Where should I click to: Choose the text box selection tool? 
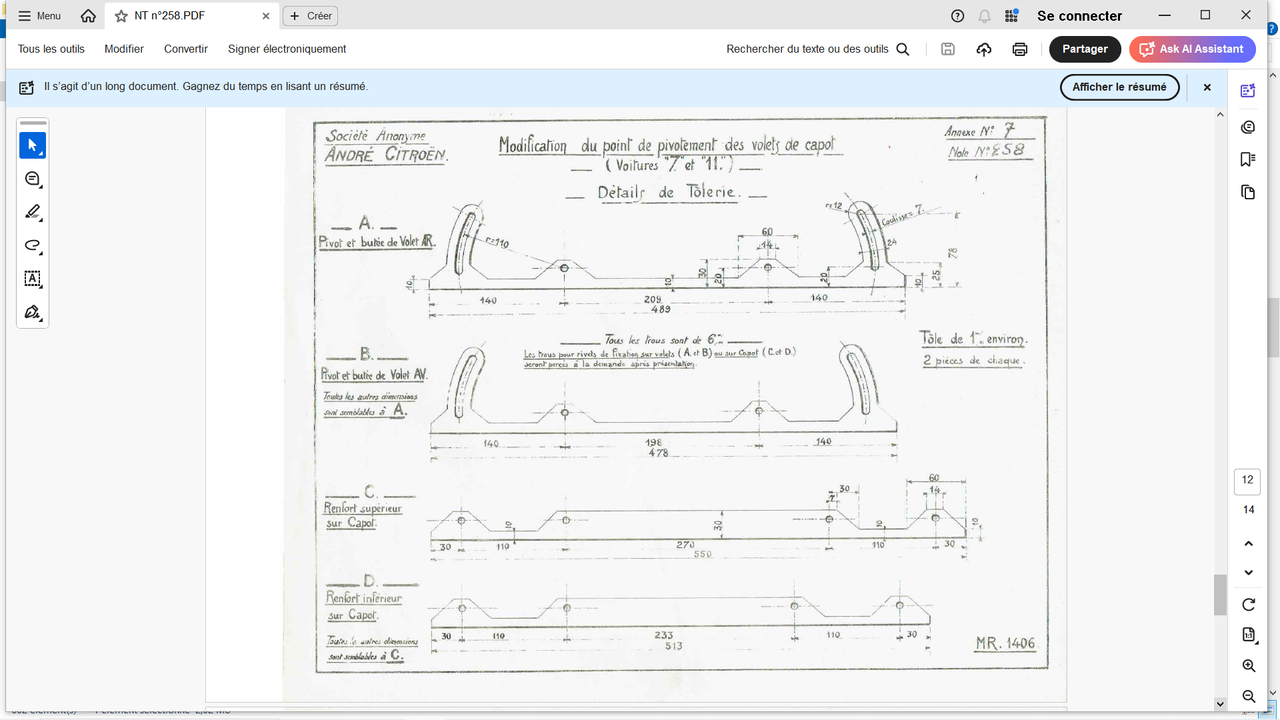32,279
